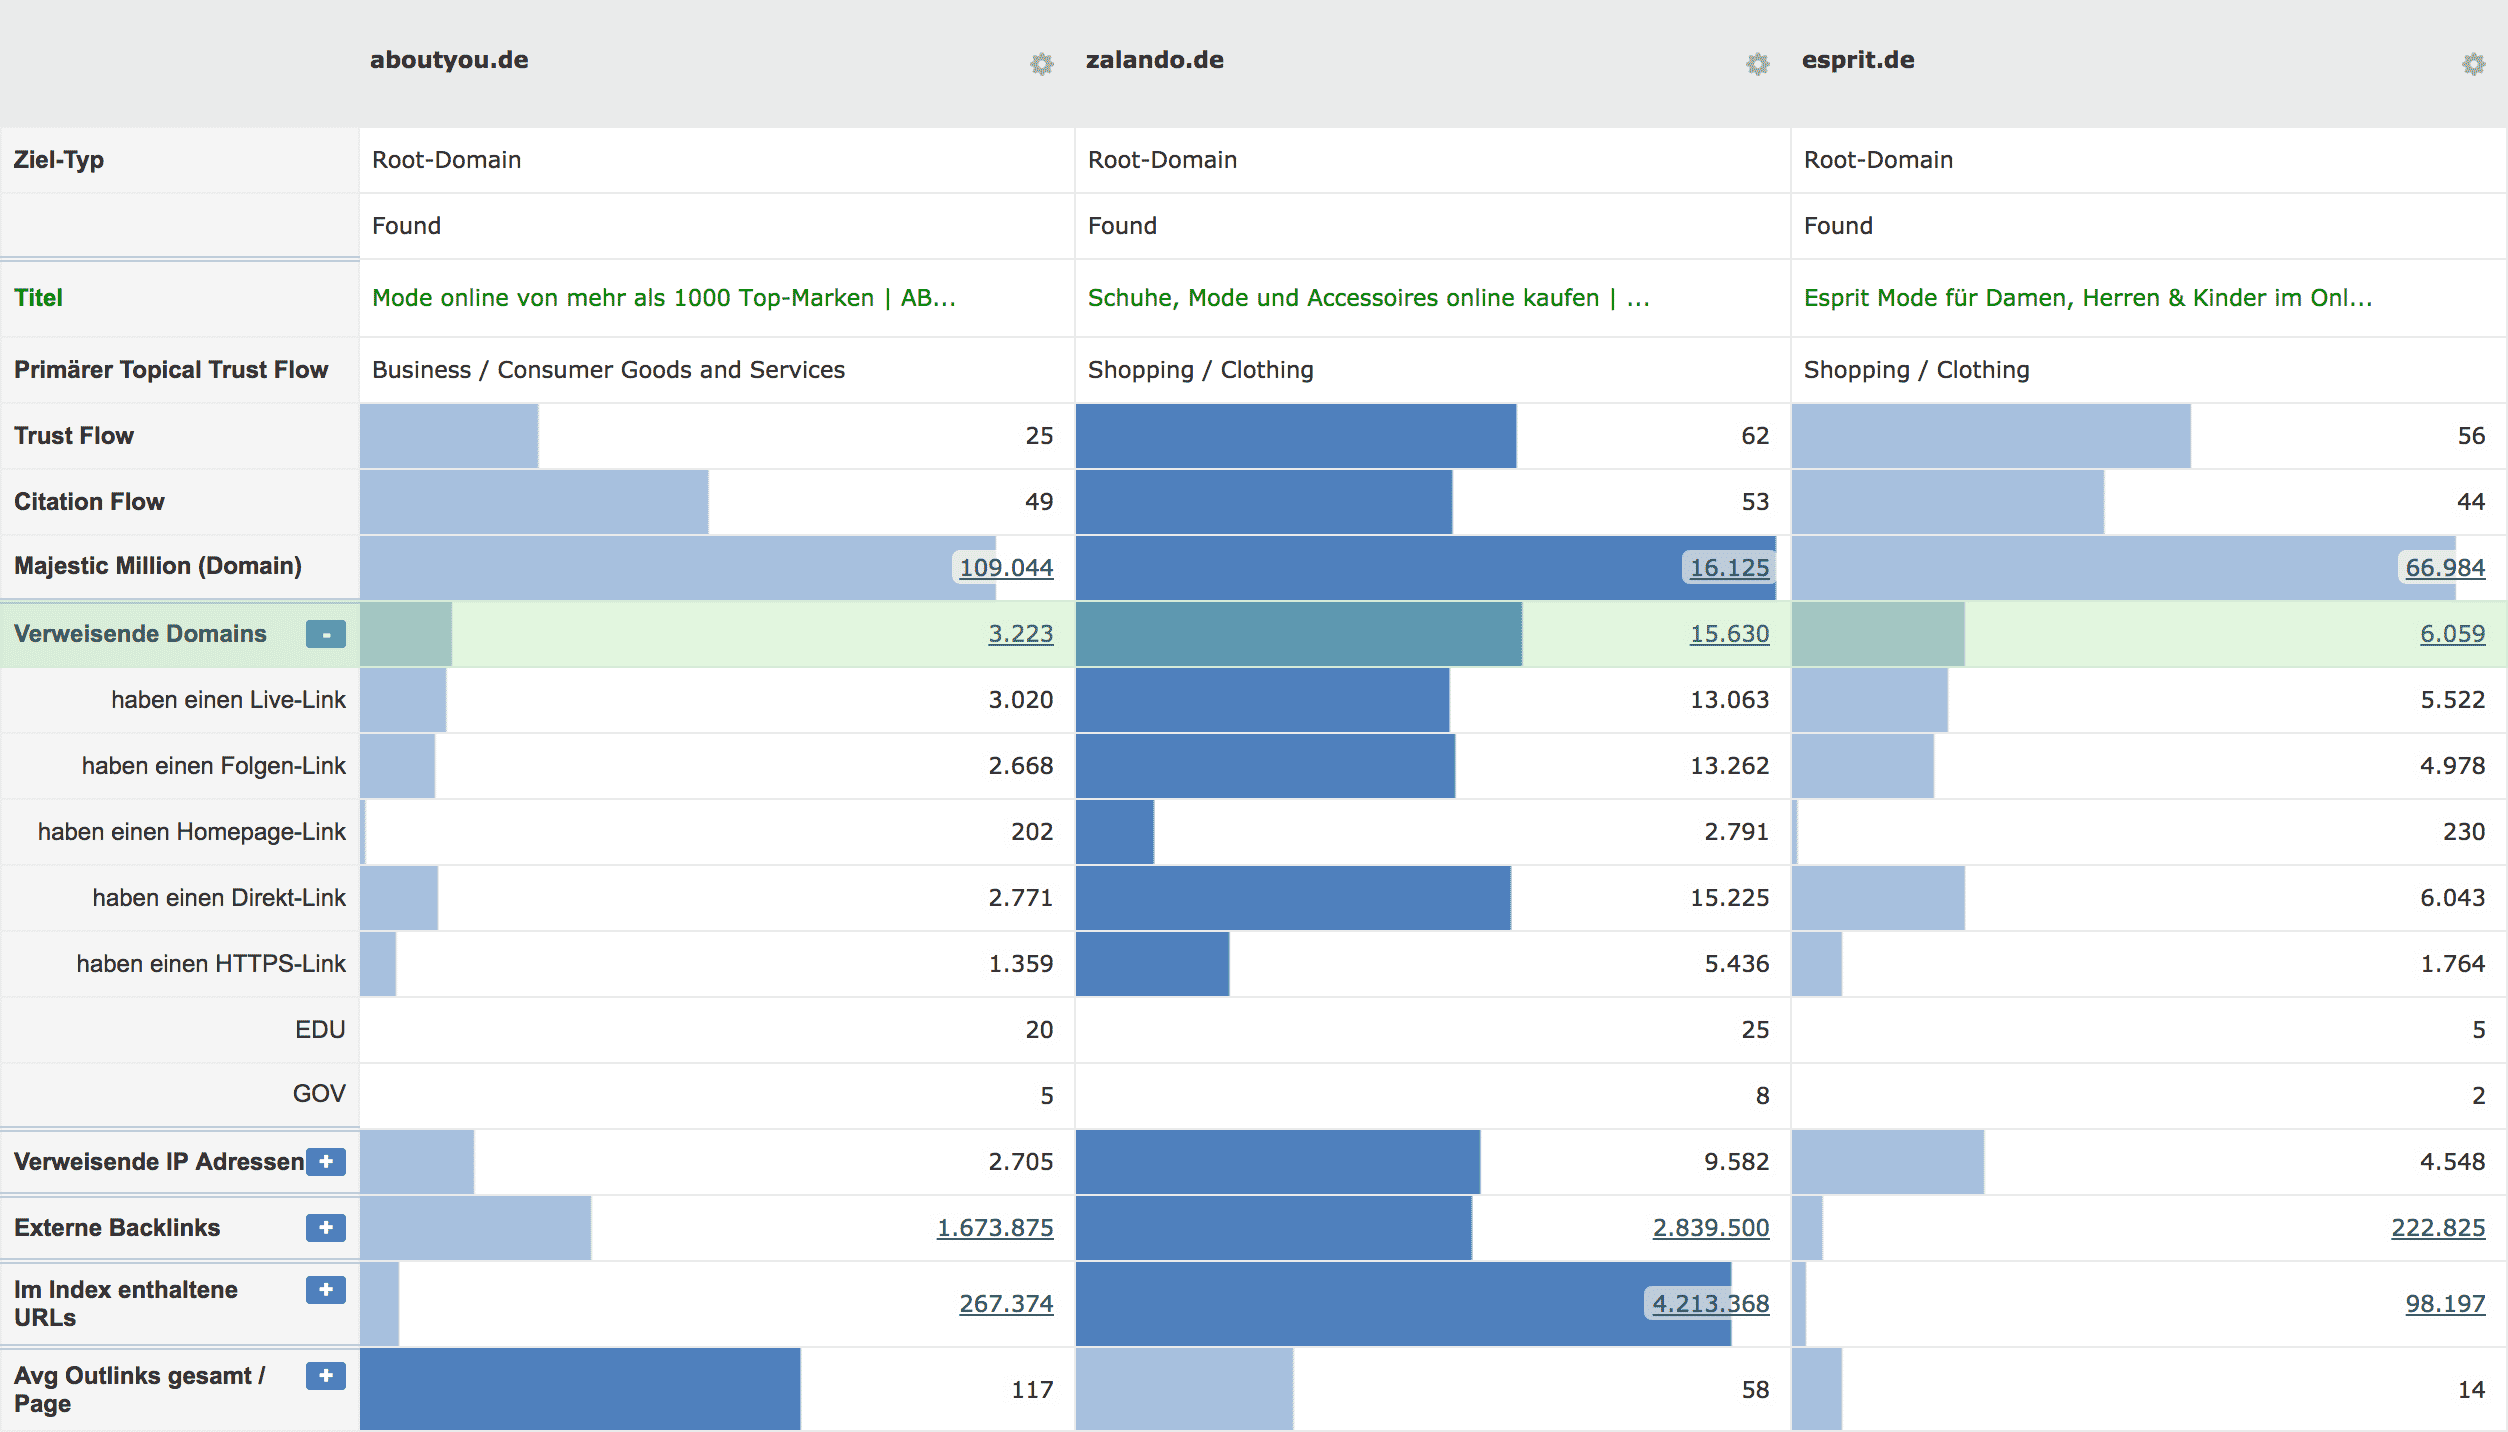
Task: Open aboutyou.de referring domains count 3.223
Action: click(x=1020, y=633)
